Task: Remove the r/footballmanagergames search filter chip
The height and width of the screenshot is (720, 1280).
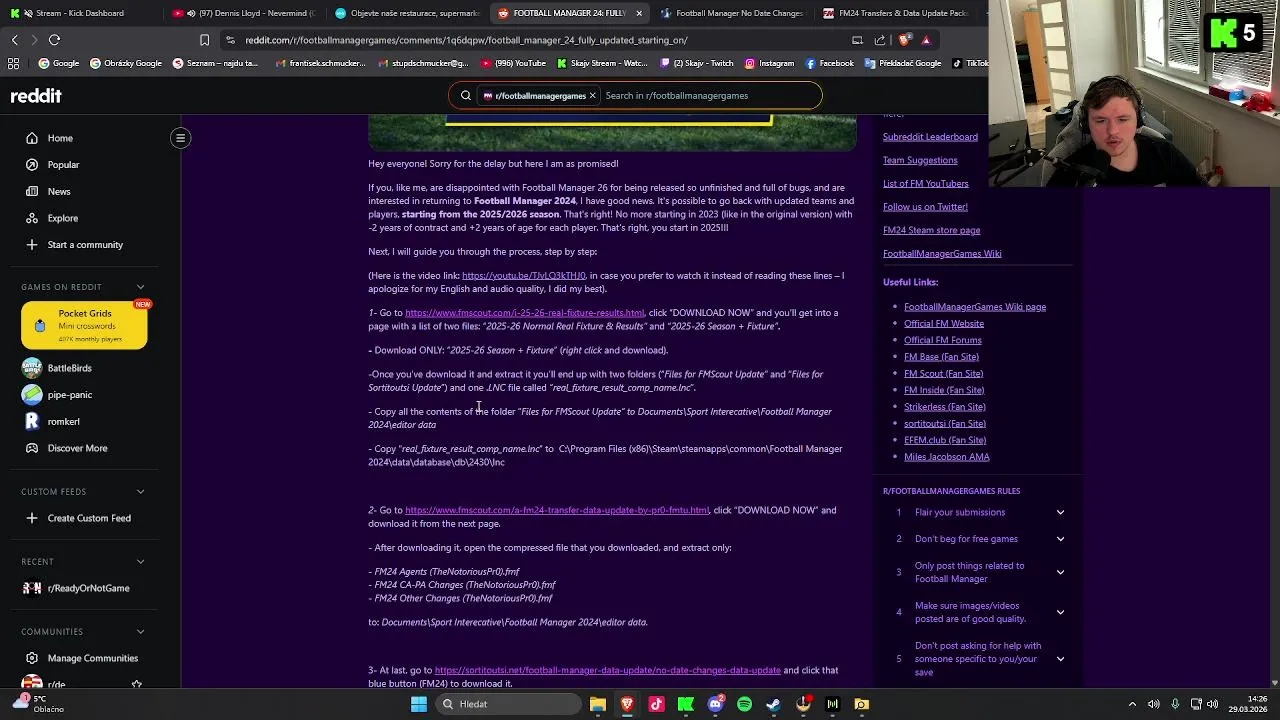Action: pyautogui.click(x=592, y=96)
